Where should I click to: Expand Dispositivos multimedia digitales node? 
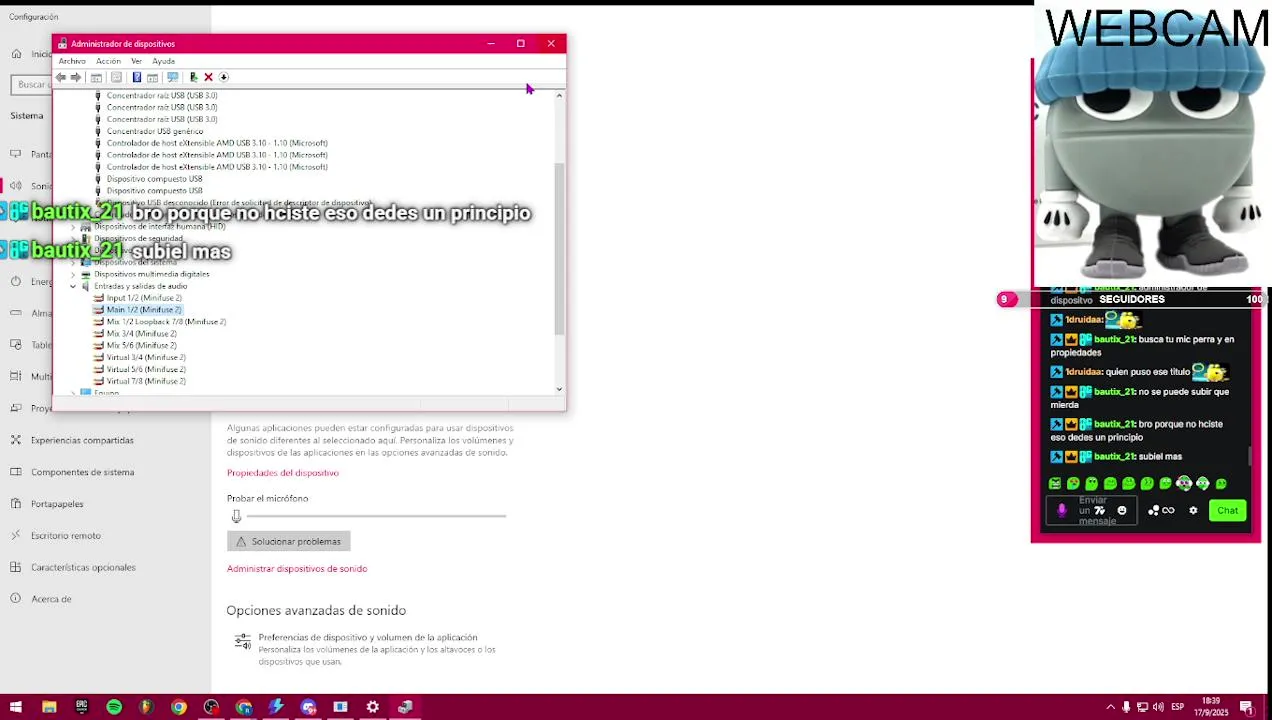tap(73, 274)
